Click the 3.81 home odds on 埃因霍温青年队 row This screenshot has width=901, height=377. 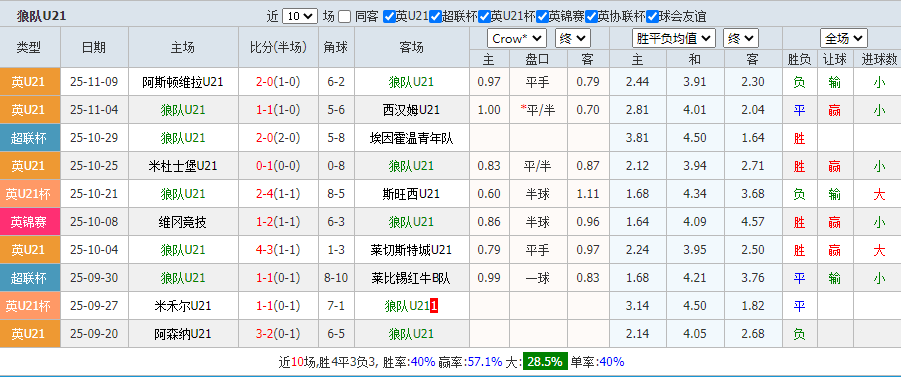637,138
